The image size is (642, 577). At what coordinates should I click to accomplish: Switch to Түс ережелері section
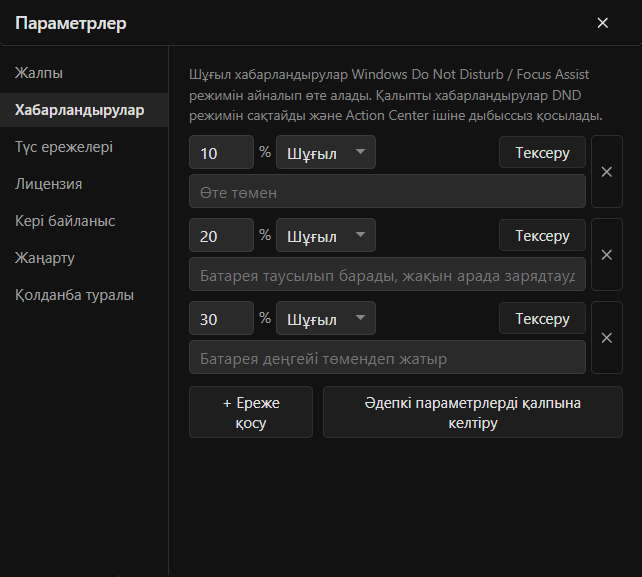click(84, 147)
